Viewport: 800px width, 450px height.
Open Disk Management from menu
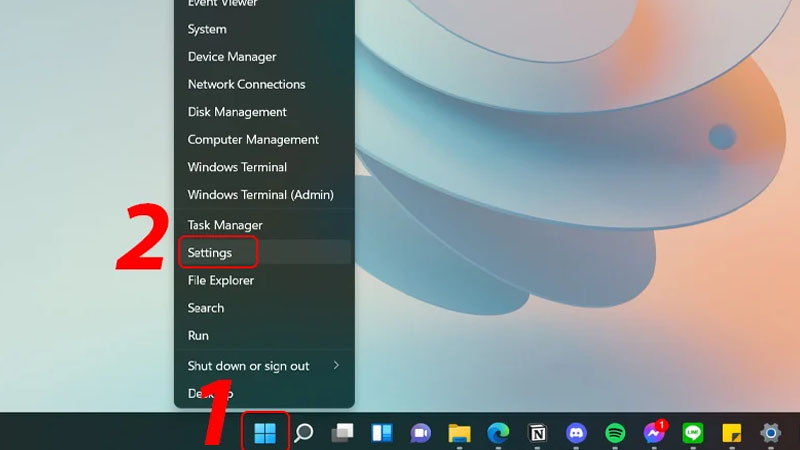pyautogui.click(x=264, y=112)
